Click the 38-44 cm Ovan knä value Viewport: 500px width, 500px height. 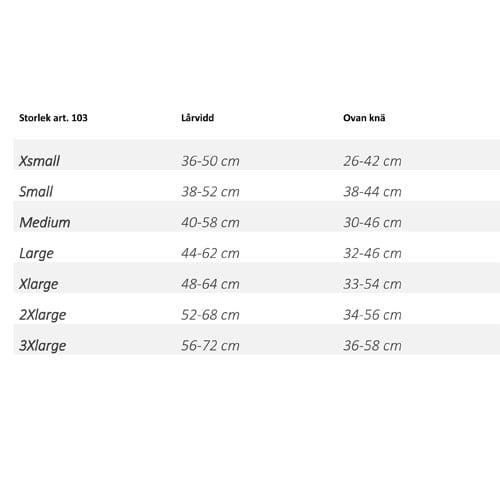tap(372, 192)
